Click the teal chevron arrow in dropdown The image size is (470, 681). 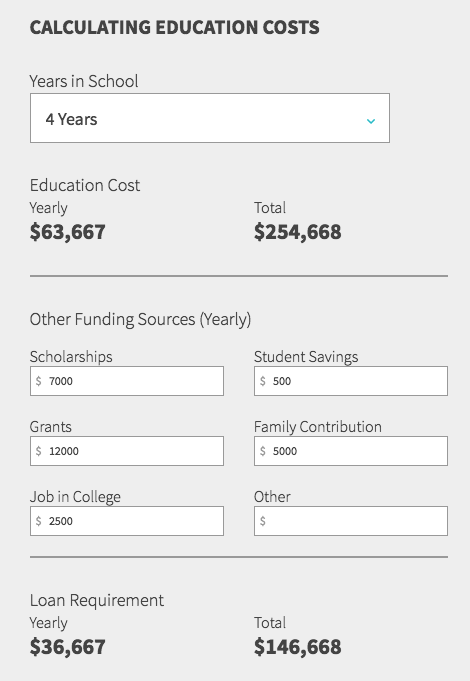pos(371,121)
